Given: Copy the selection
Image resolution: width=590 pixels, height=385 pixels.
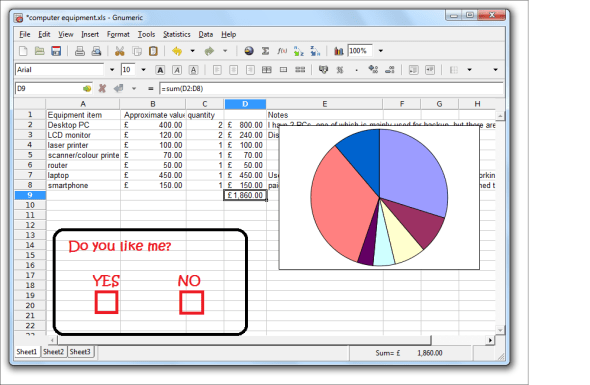Looking at the screenshot, I should [137, 51].
